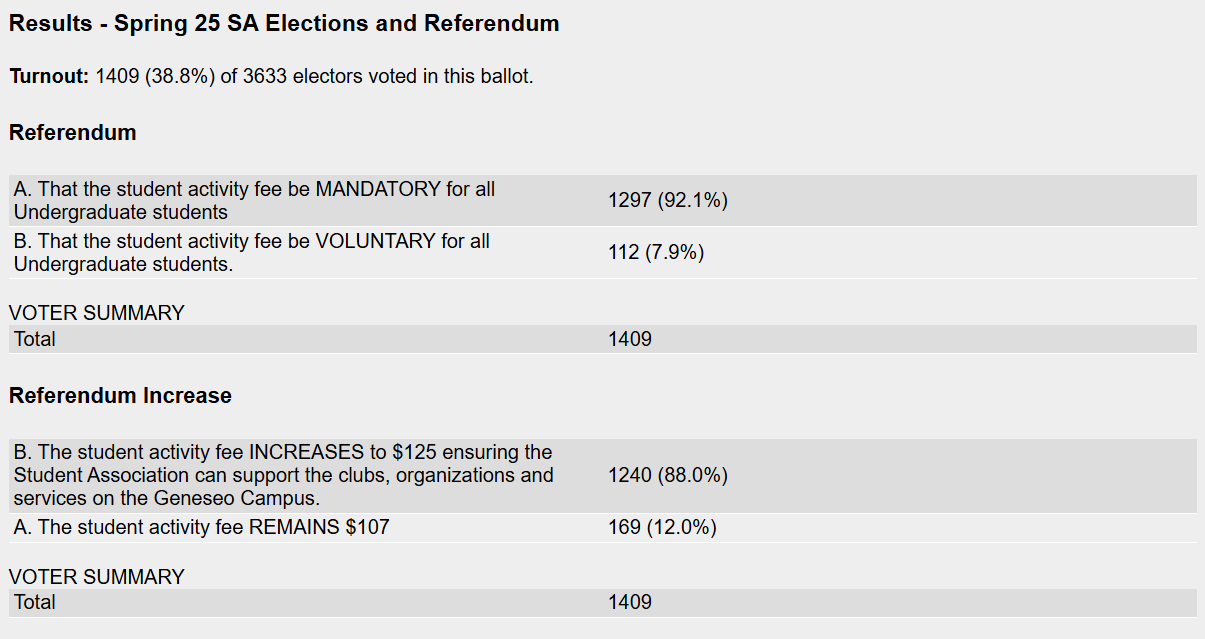The image size is (1205, 639).
Task: Click the 1409 total under Referendum Increase
Action: point(630,602)
